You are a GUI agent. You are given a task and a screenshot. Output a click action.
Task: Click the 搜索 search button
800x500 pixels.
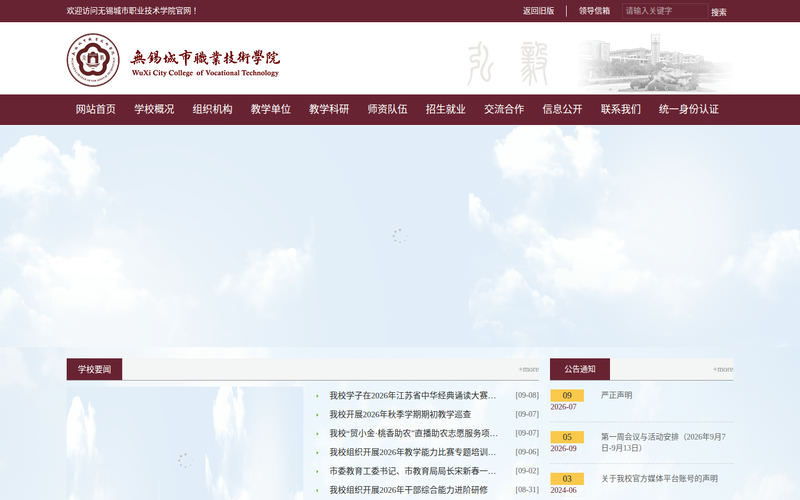point(718,12)
